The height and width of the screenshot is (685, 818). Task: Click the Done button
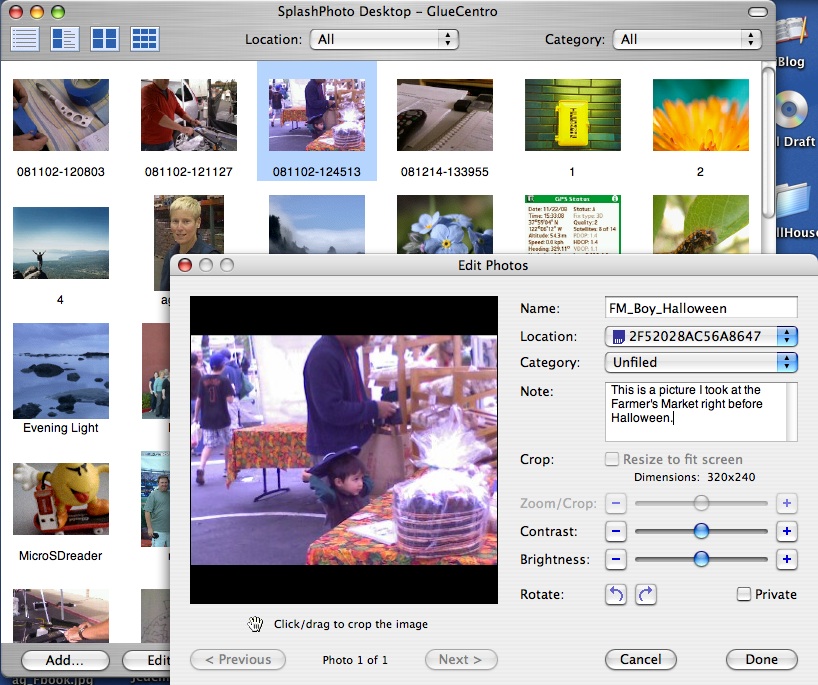(761, 659)
